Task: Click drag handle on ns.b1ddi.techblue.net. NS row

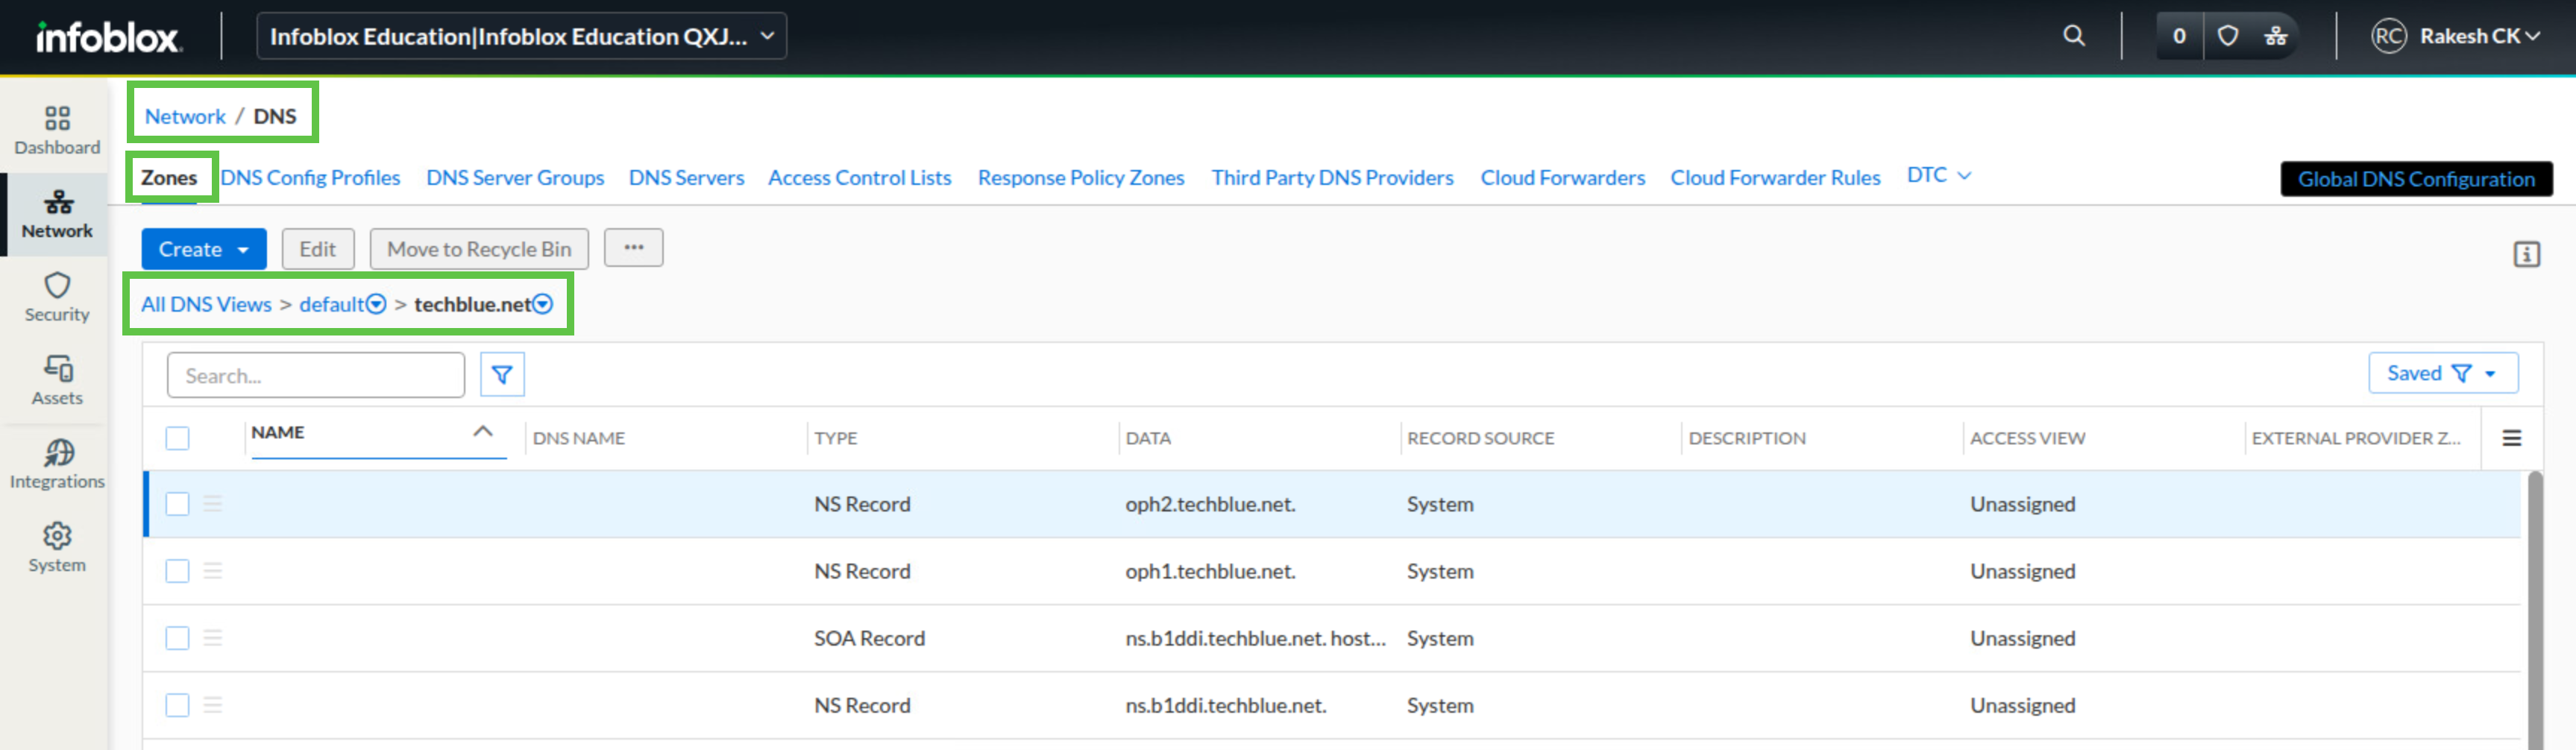Action: (x=212, y=705)
